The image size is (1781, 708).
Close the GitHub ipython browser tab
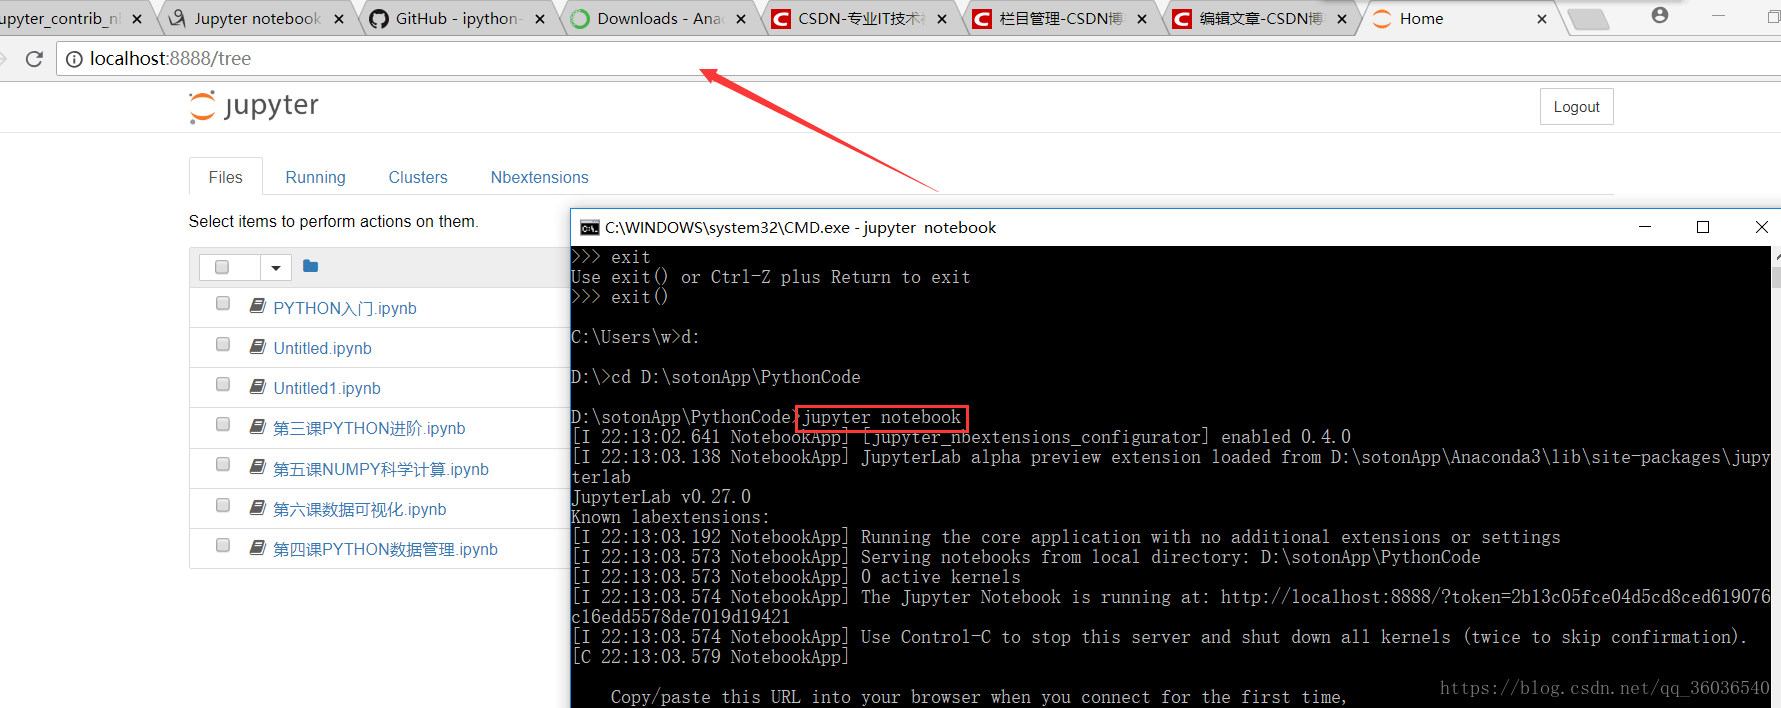[x=540, y=19]
